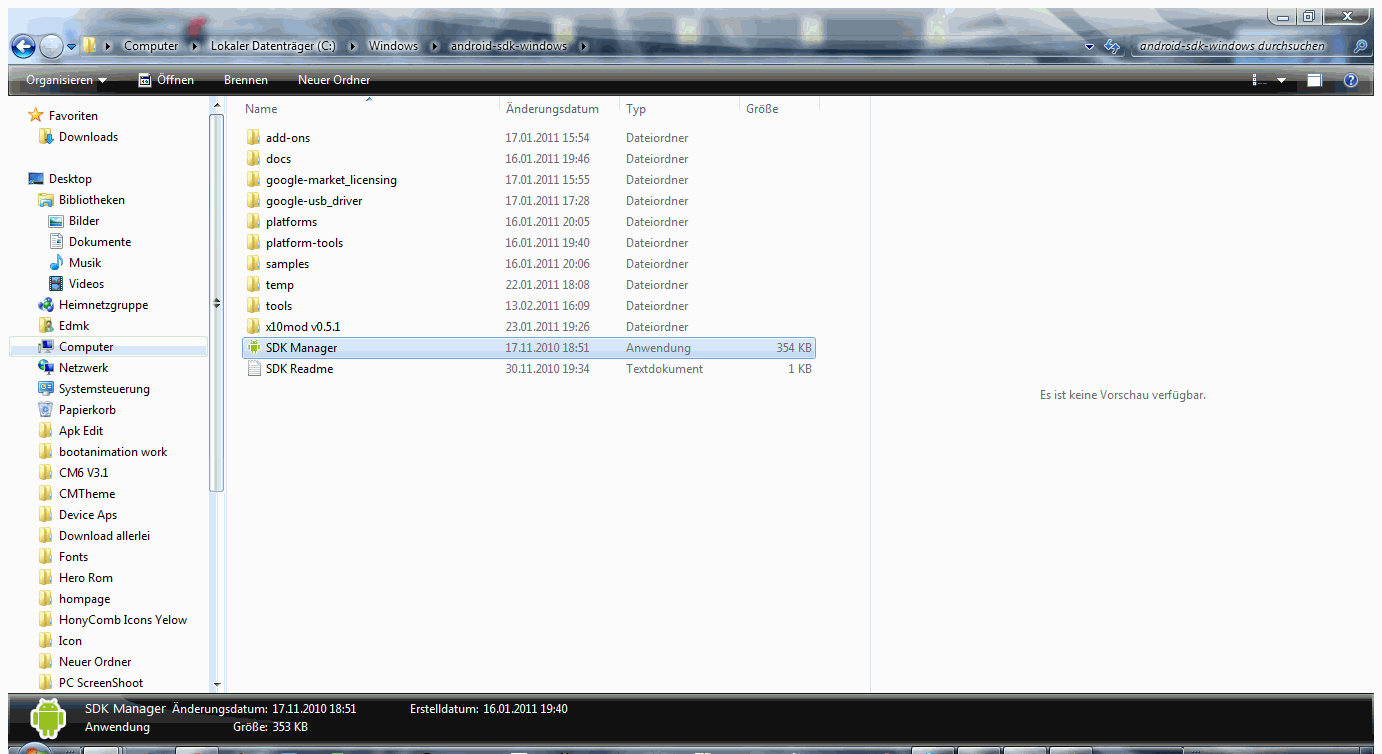Open the Organisieren menu
Viewport: 1382px width, 754px height.
coord(66,80)
